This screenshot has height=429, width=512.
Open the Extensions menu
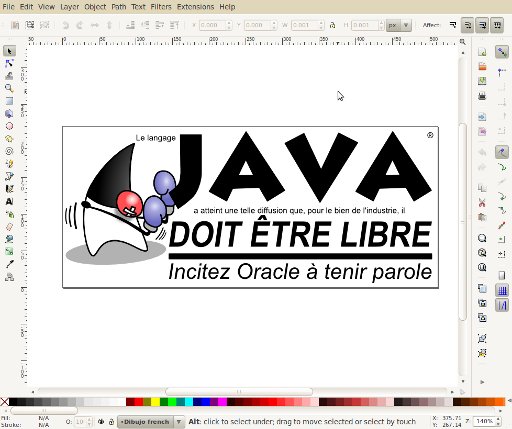click(x=196, y=7)
